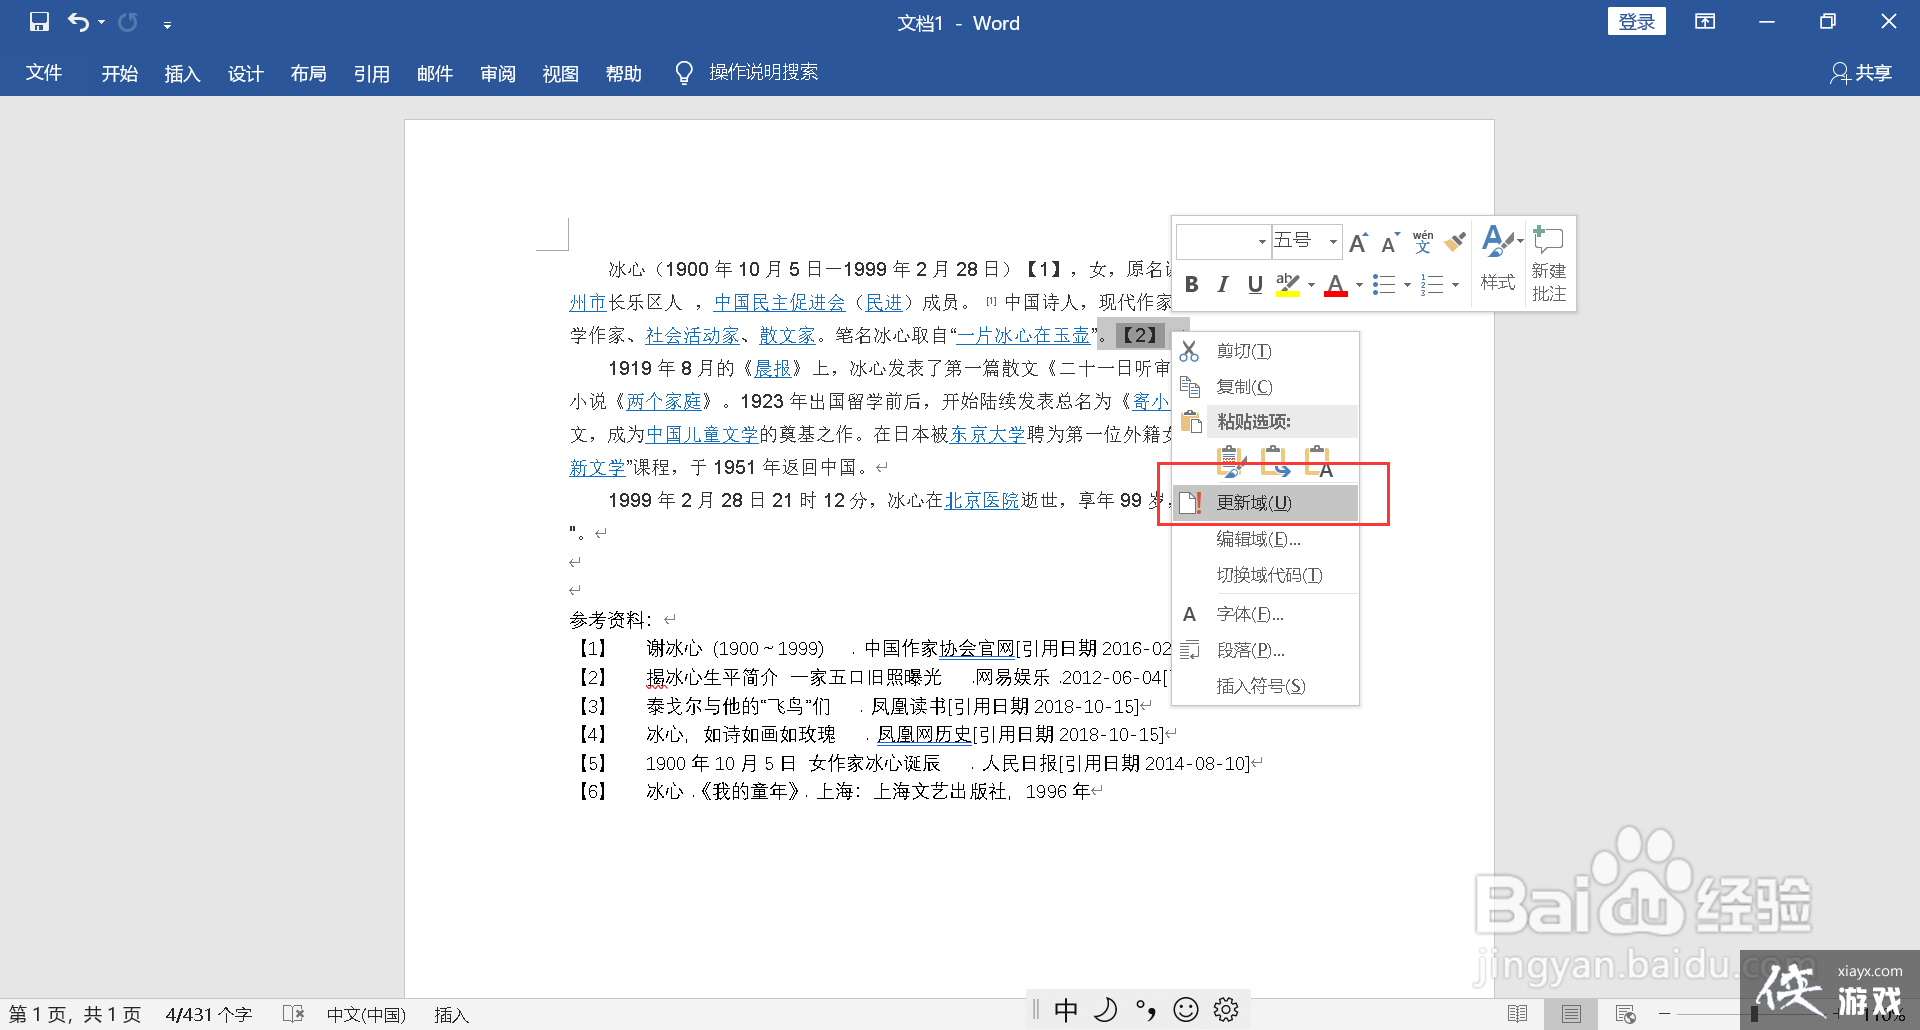This screenshot has width=1920, height=1030.
Task: Open the 样式 styles button
Action: (1499, 259)
